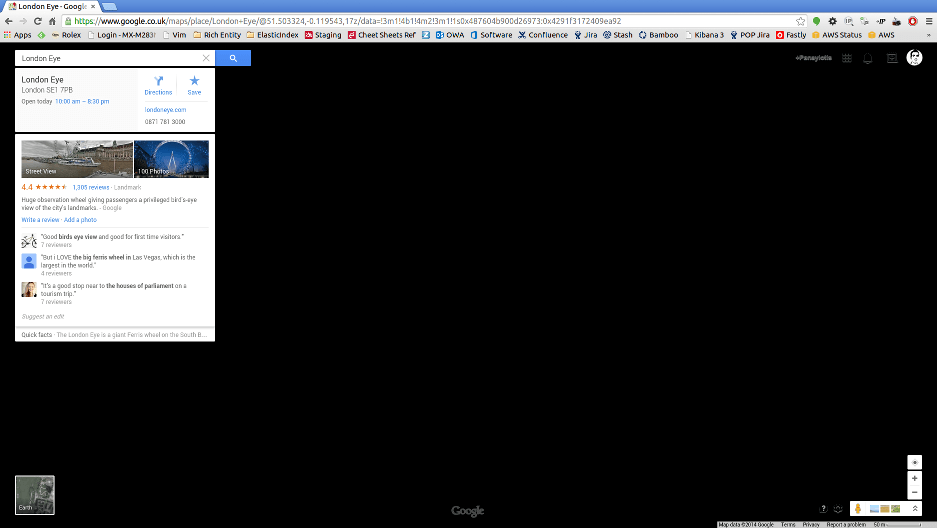
Task: Click Suggest an edit
Action: tap(42, 317)
